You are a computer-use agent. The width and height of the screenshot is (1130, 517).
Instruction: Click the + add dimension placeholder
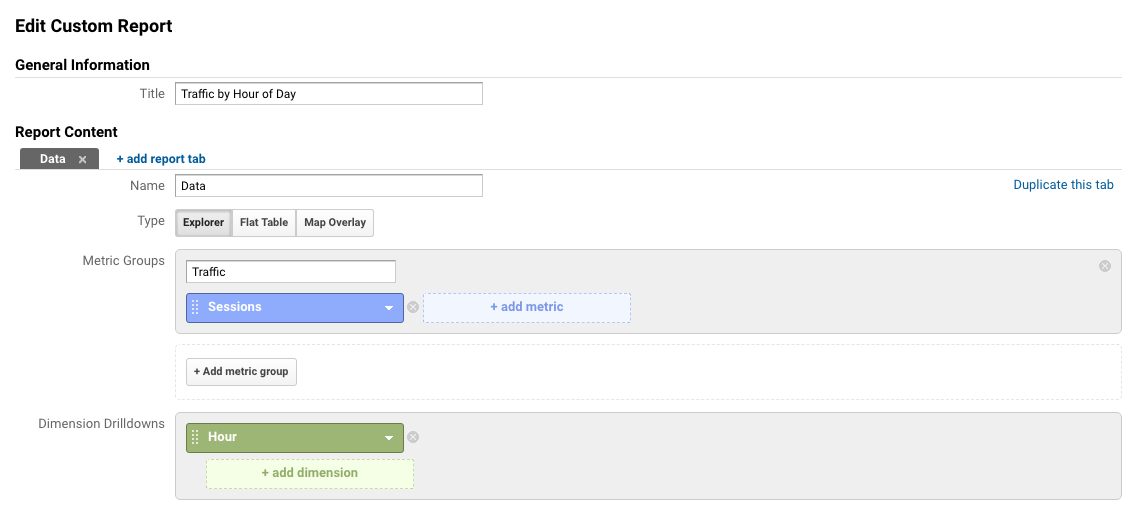pyautogui.click(x=310, y=474)
